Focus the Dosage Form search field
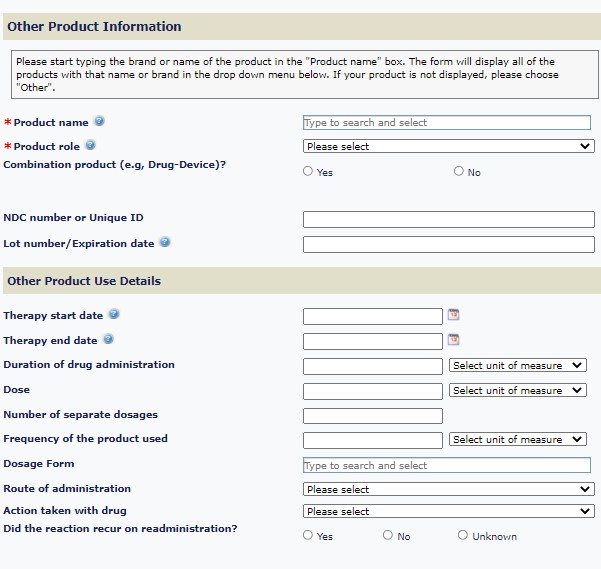601x569 pixels. coord(446,465)
